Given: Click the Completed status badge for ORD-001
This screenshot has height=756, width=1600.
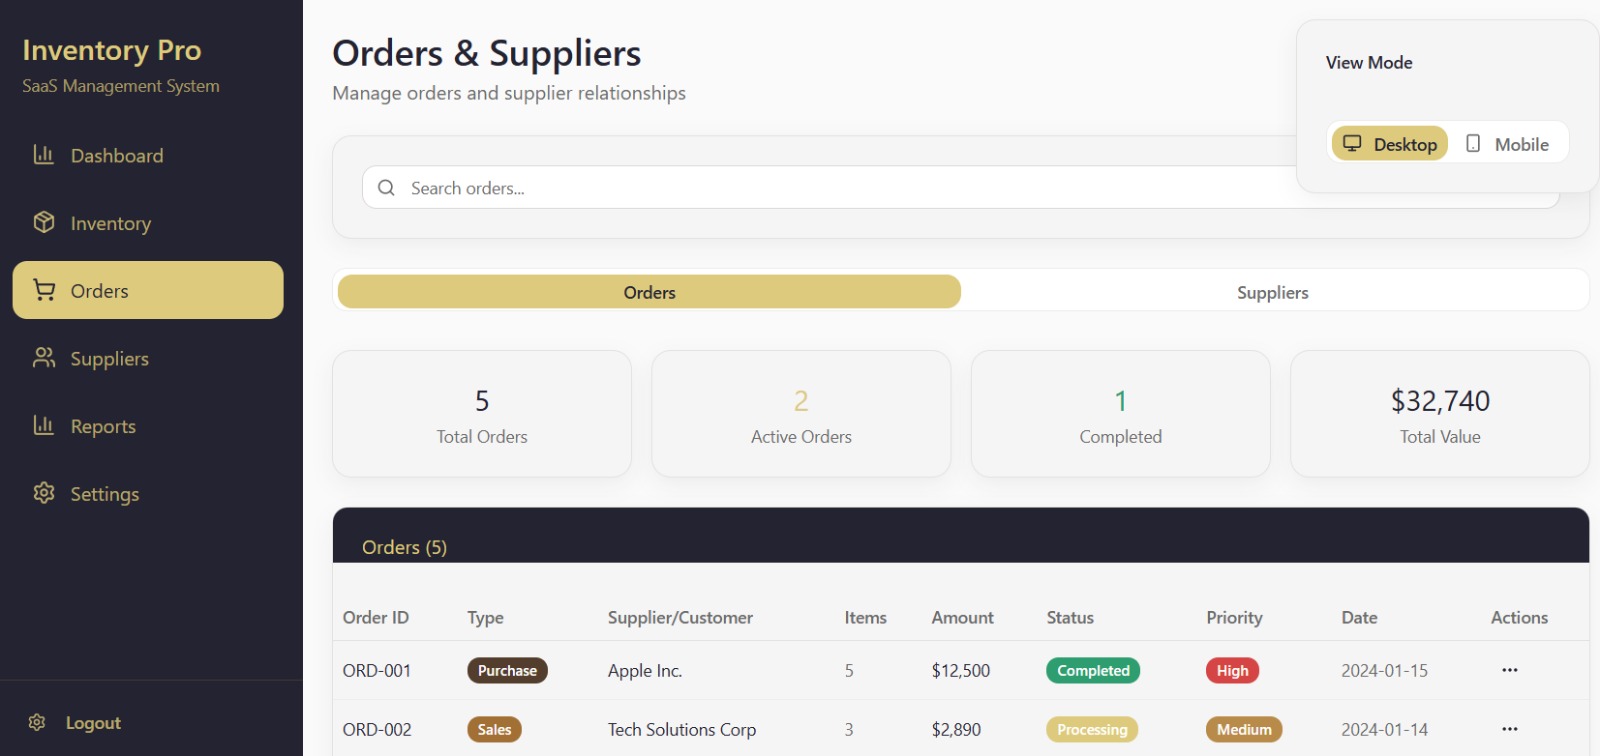Looking at the screenshot, I should 1092,671.
